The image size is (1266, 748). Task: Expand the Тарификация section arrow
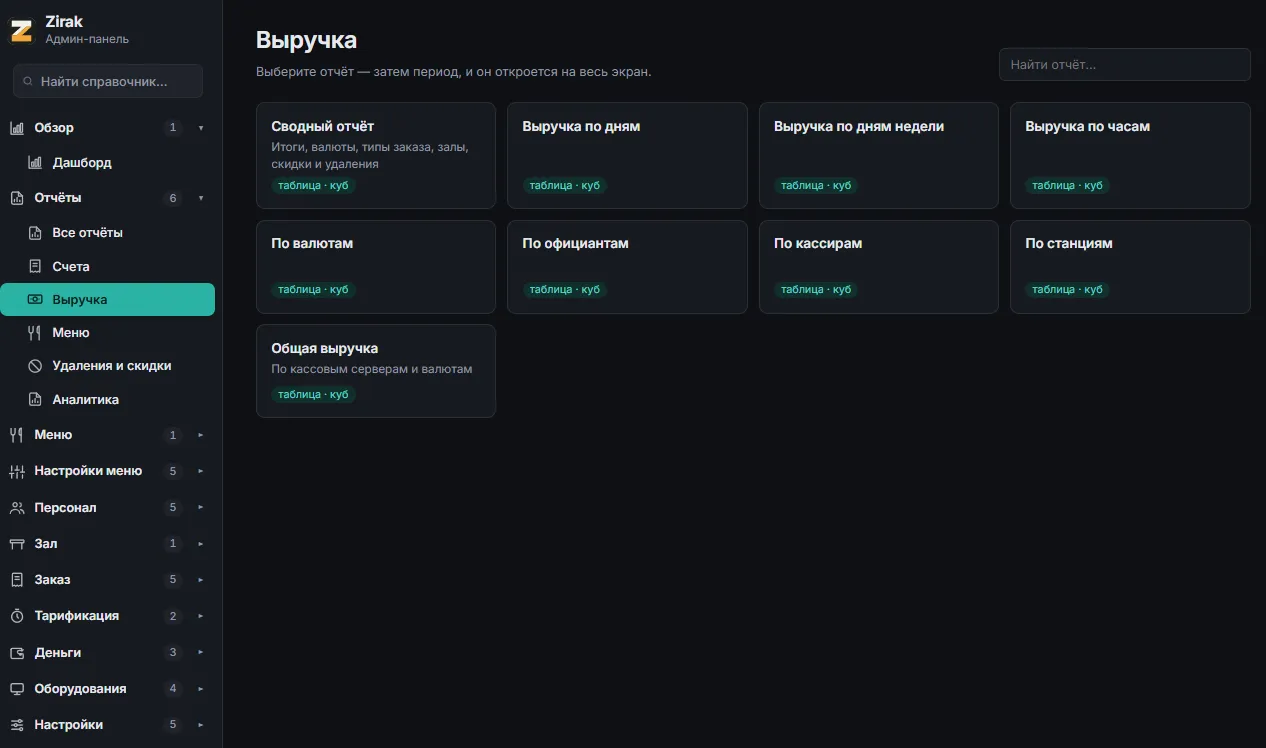tap(201, 616)
